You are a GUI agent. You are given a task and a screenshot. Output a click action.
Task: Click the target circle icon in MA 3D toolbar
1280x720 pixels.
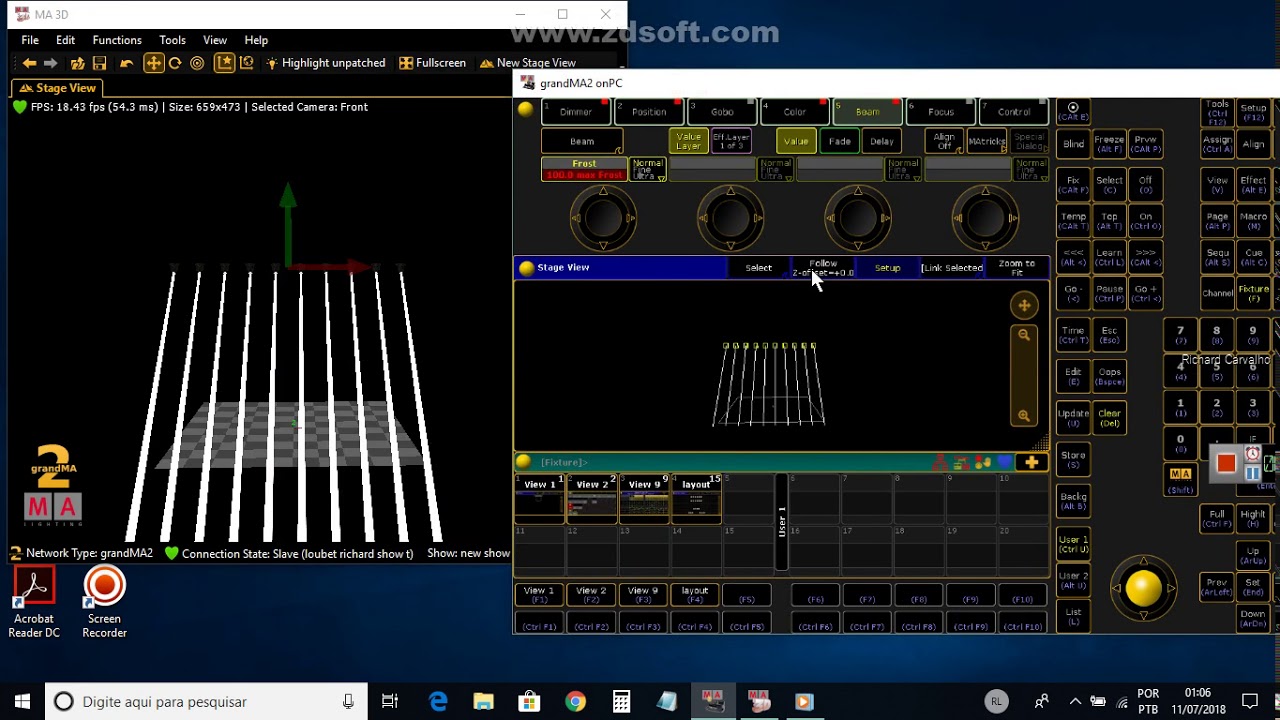tap(197, 63)
